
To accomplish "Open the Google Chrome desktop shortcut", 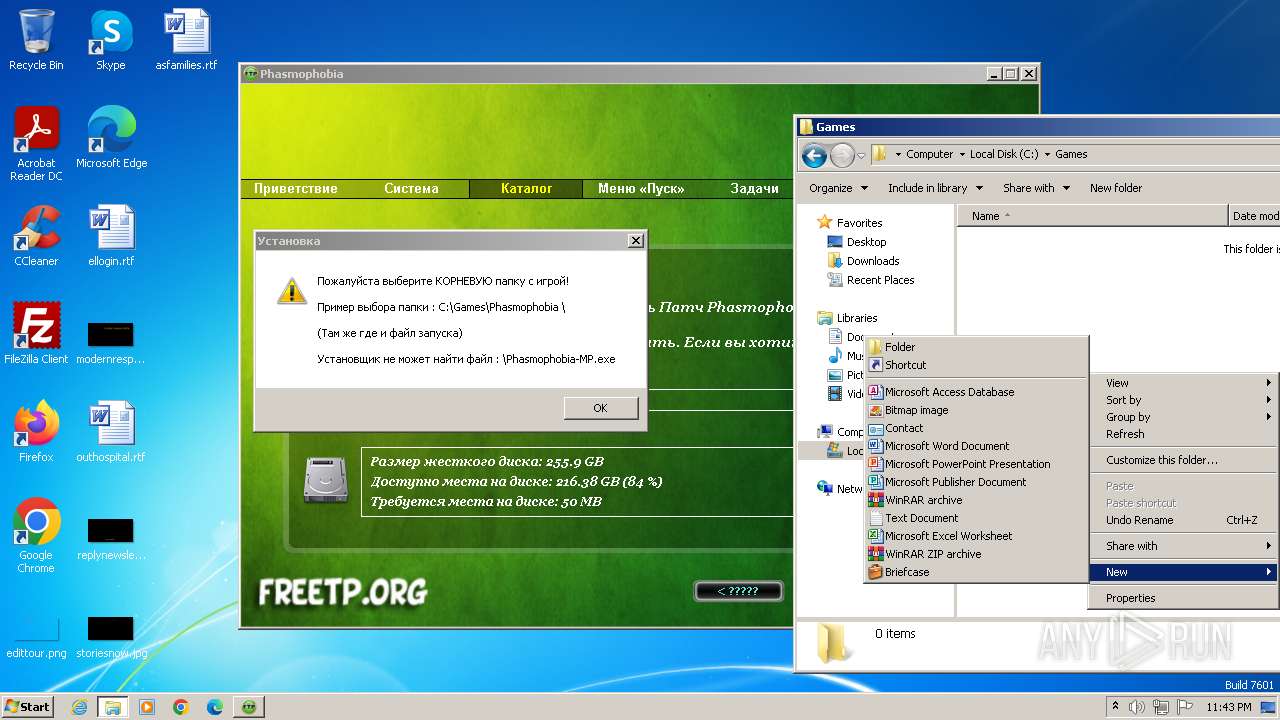I will point(36,536).
